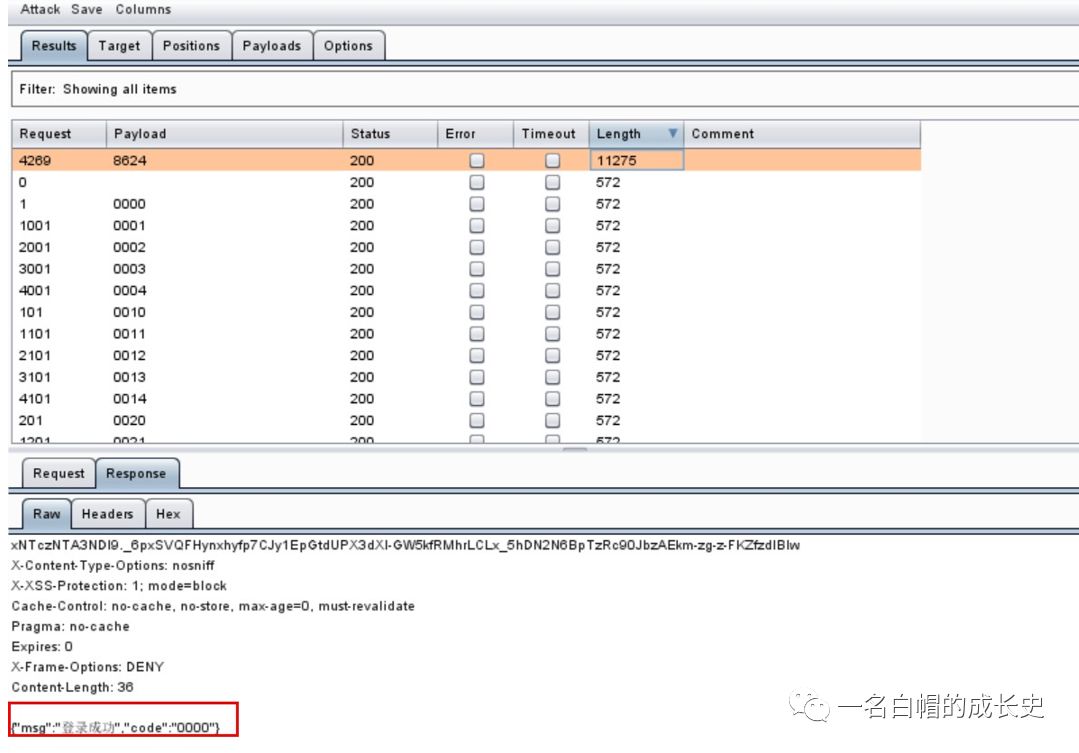The height and width of the screenshot is (753, 1079).
Task: Switch to Headers view
Action: click(107, 514)
